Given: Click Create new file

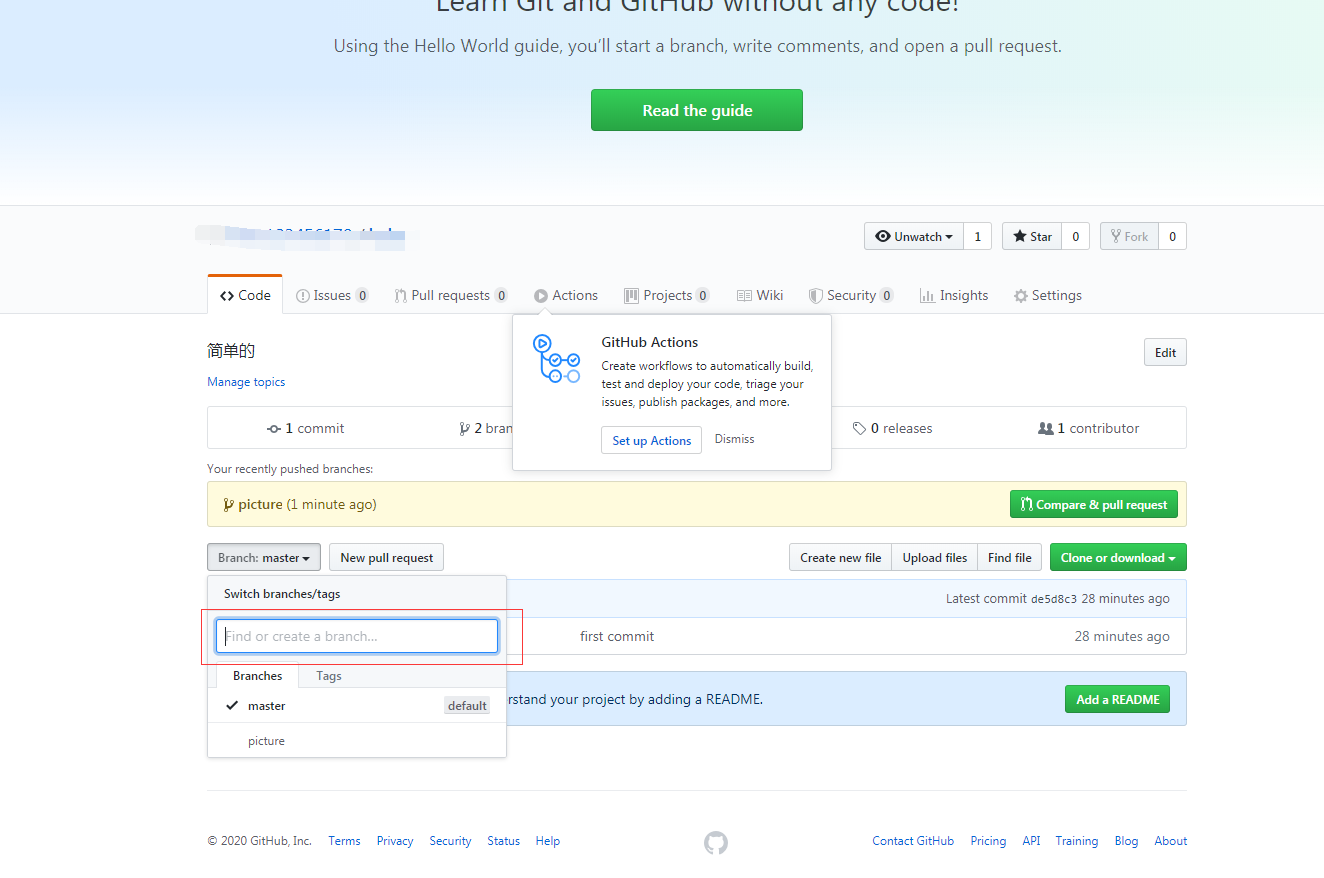Looking at the screenshot, I should click(840, 558).
